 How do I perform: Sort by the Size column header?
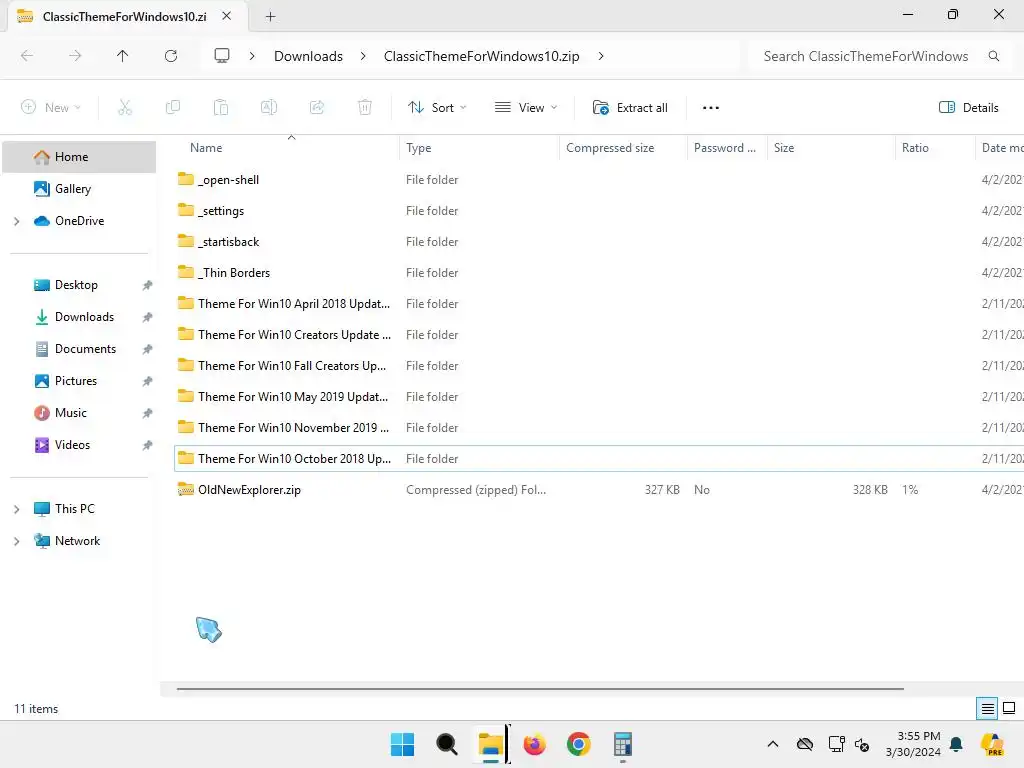point(831,148)
